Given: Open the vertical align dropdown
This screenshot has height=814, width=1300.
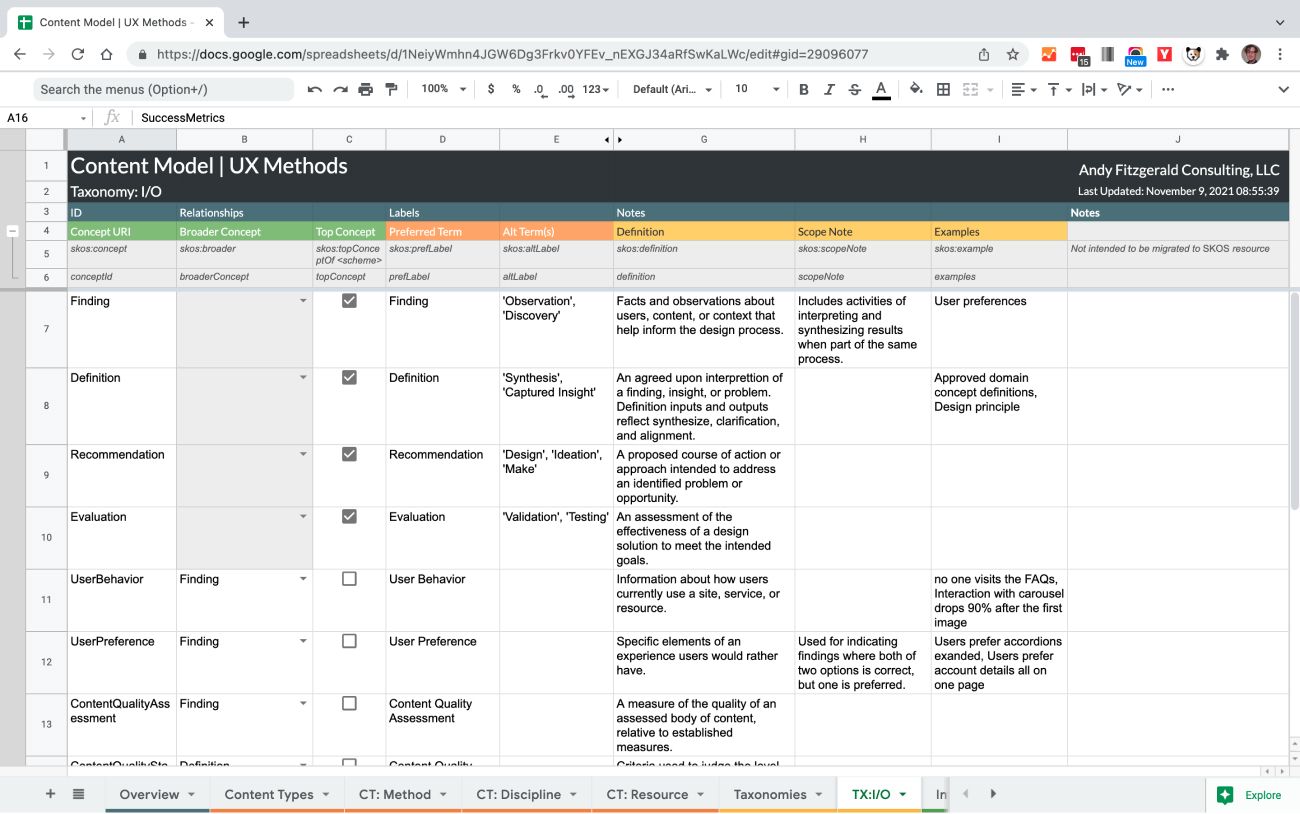Looking at the screenshot, I should pyautogui.click(x=1058, y=90).
